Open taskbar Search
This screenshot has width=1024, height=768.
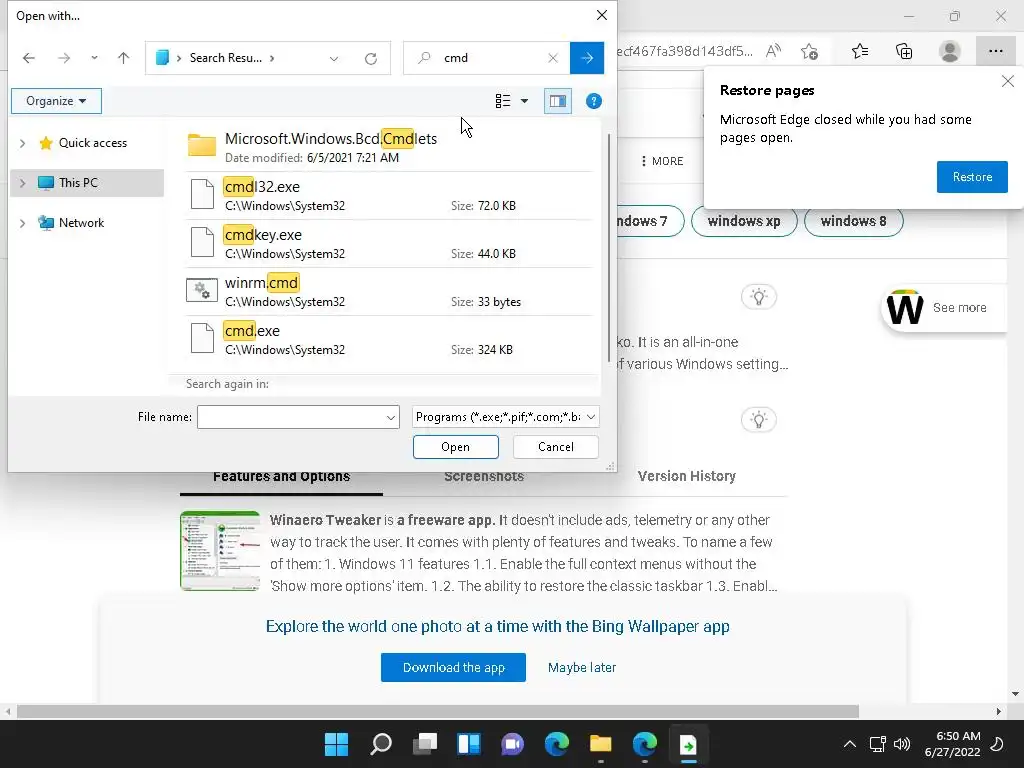point(381,744)
